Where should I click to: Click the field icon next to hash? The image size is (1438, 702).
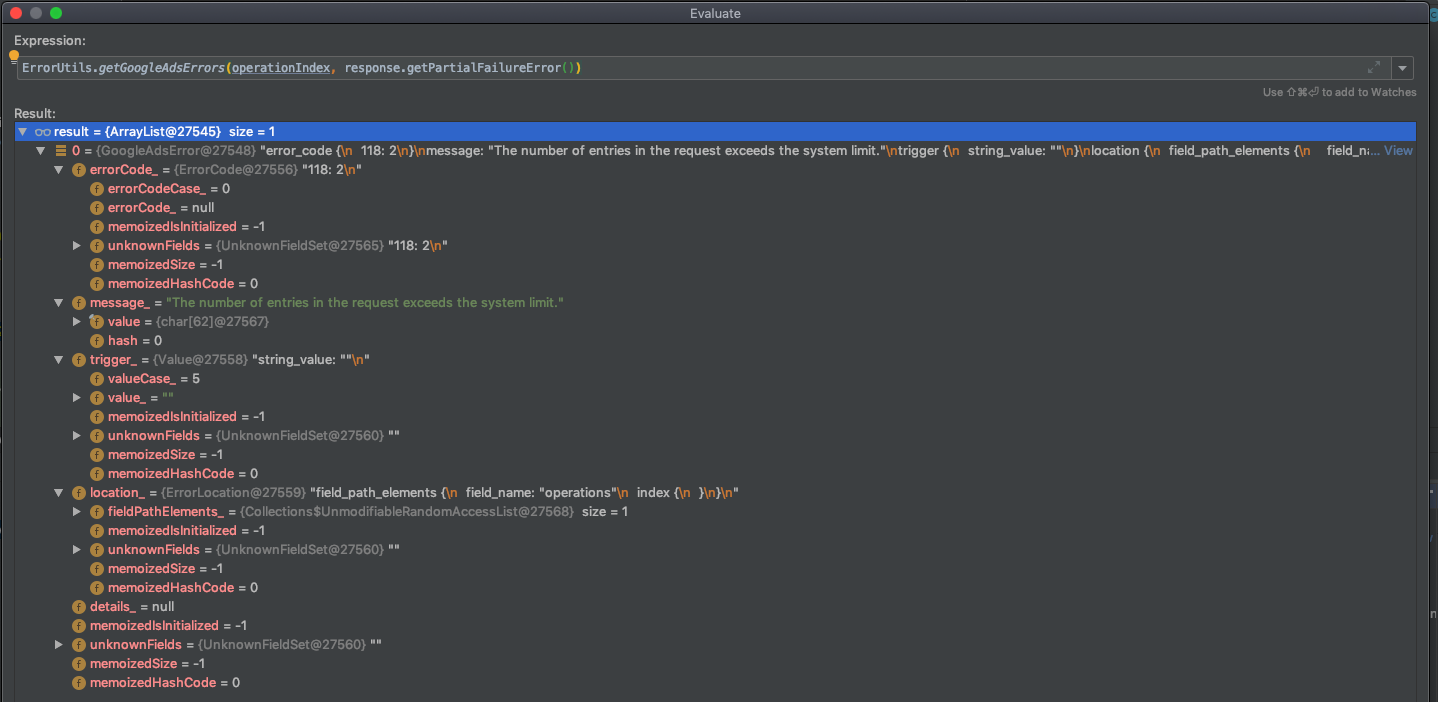97,340
